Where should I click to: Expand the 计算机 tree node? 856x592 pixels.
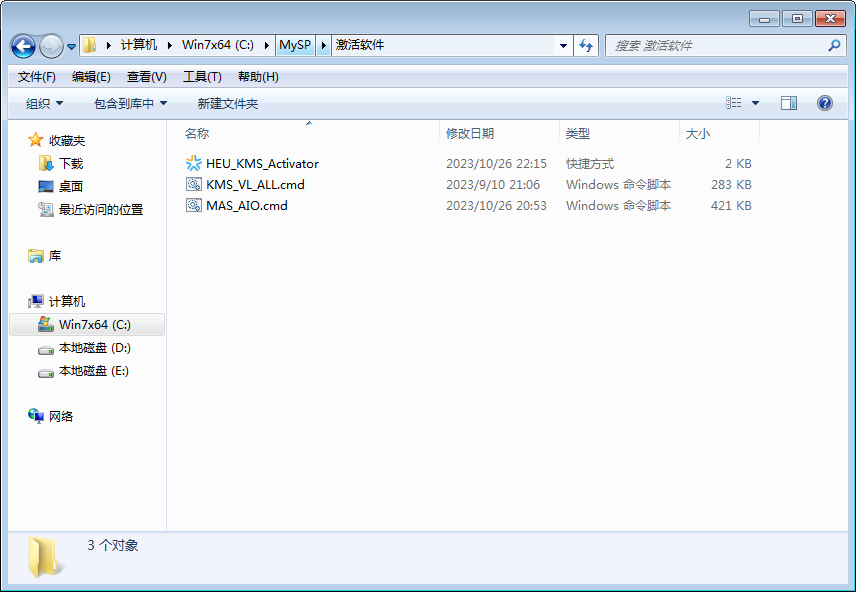click(x=17, y=300)
